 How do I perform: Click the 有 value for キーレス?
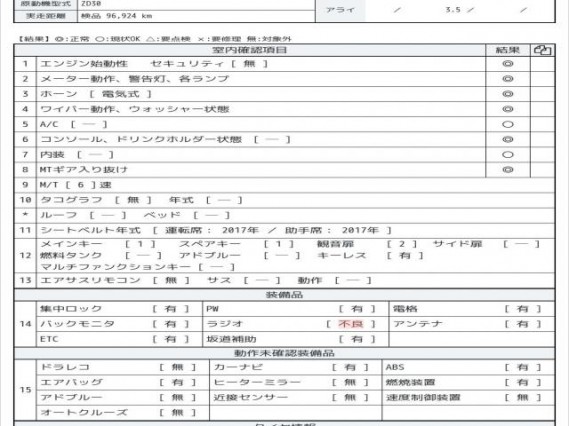click(405, 255)
